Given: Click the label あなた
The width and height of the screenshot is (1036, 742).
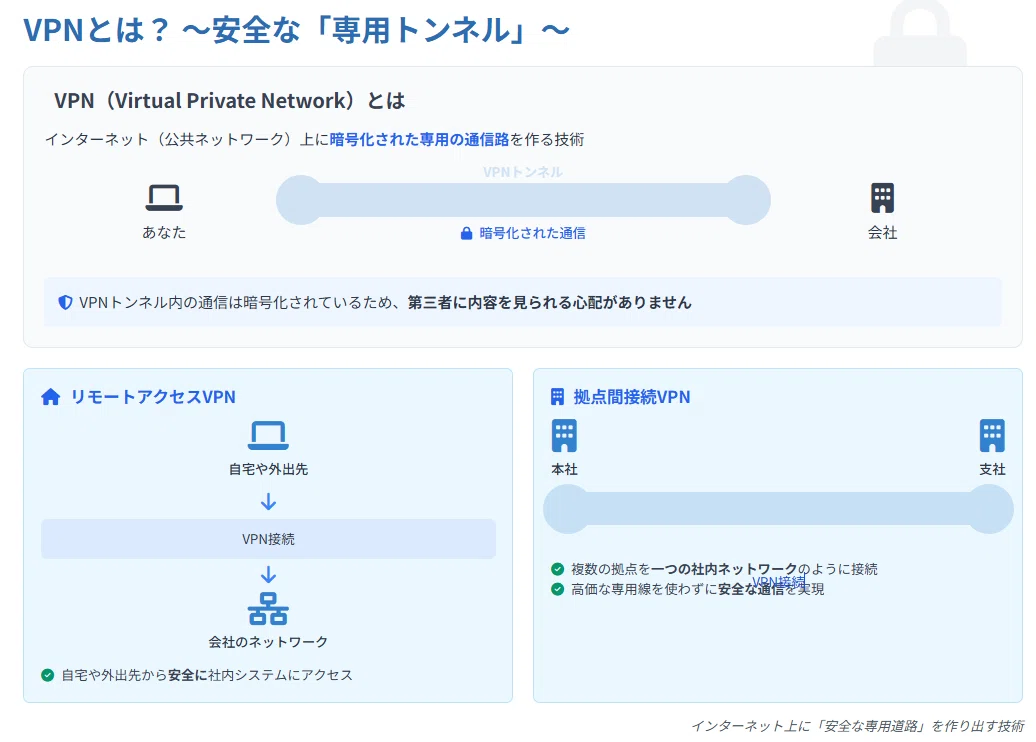Looking at the screenshot, I should click(x=164, y=233).
